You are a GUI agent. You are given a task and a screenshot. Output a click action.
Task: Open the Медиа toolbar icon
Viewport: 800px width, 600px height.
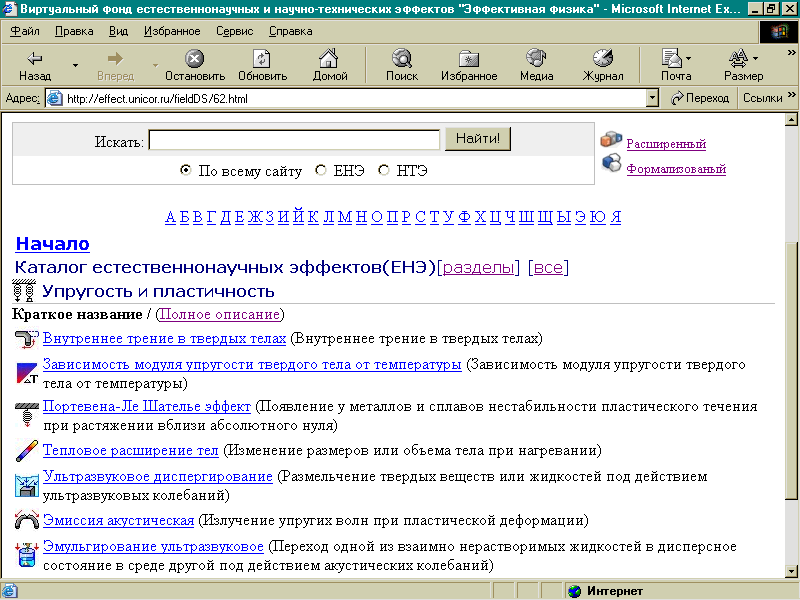[x=536, y=58]
